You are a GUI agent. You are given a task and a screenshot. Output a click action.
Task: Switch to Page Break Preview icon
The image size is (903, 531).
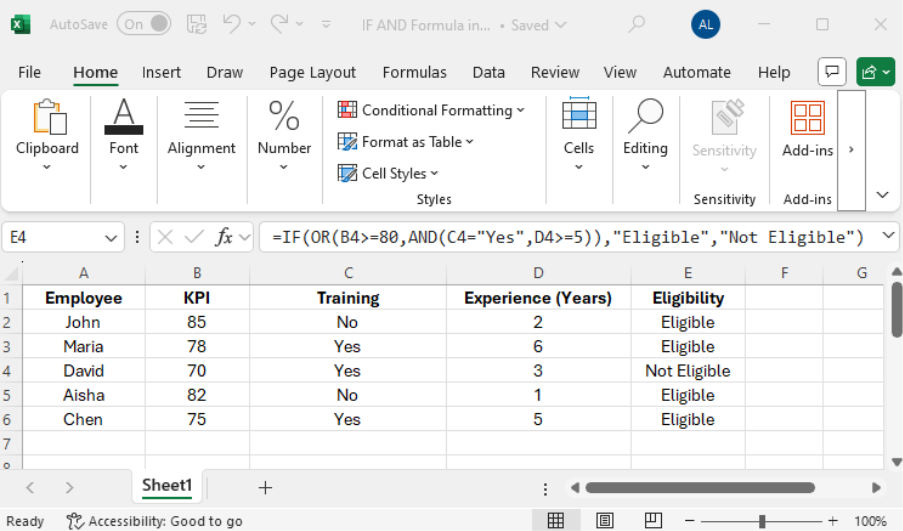[x=653, y=521]
